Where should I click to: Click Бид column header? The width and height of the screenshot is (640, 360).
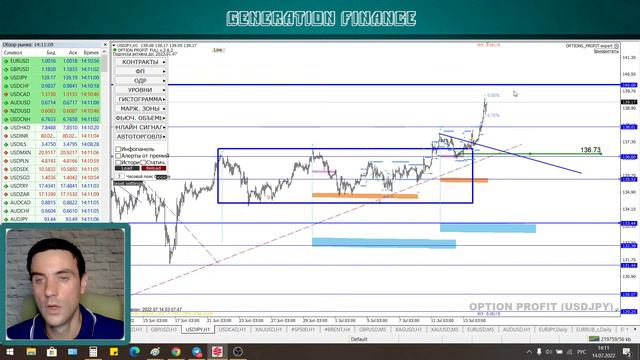51,53
